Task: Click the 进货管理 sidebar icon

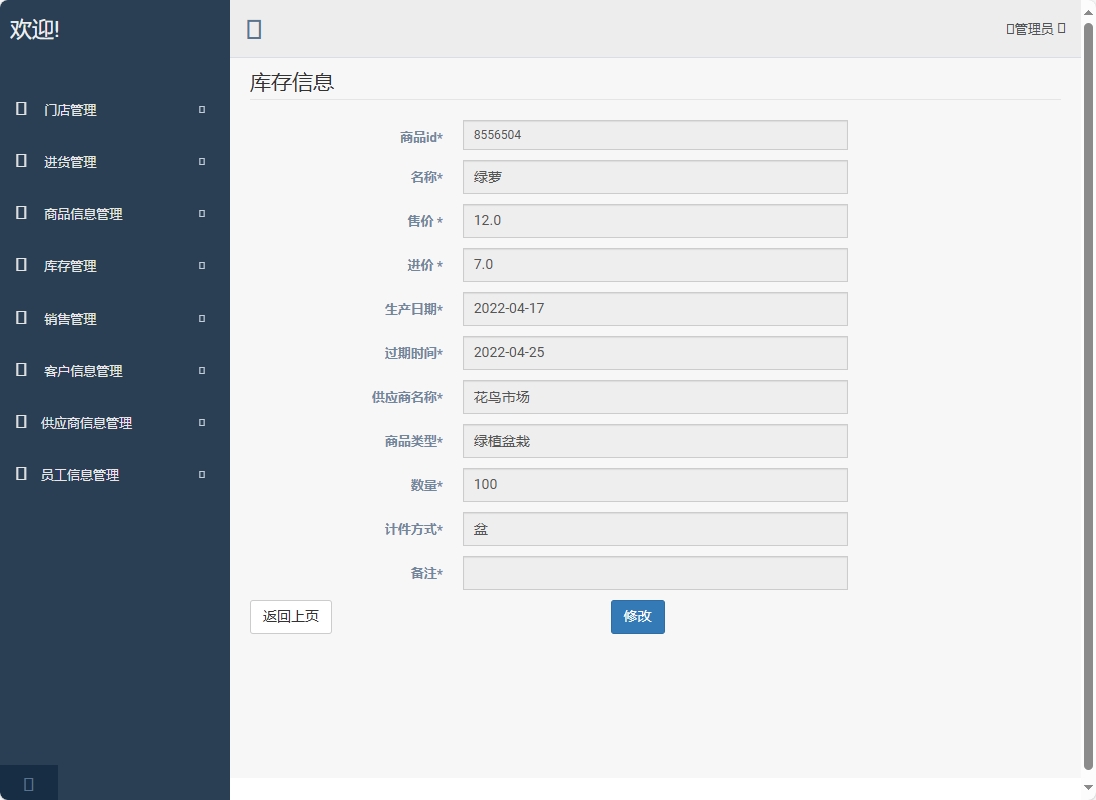Action: (20, 162)
